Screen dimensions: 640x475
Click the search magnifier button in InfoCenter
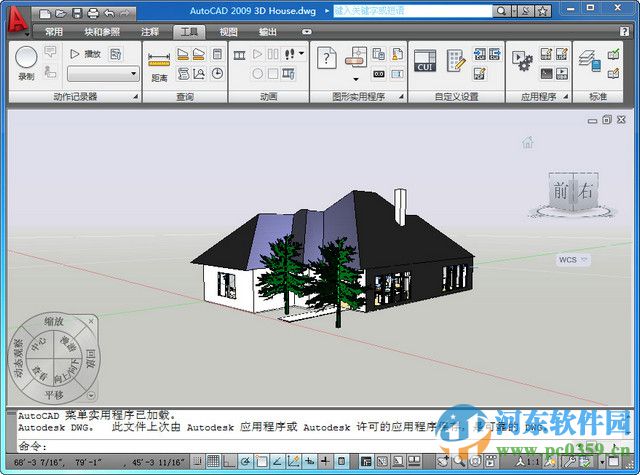click(x=501, y=11)
